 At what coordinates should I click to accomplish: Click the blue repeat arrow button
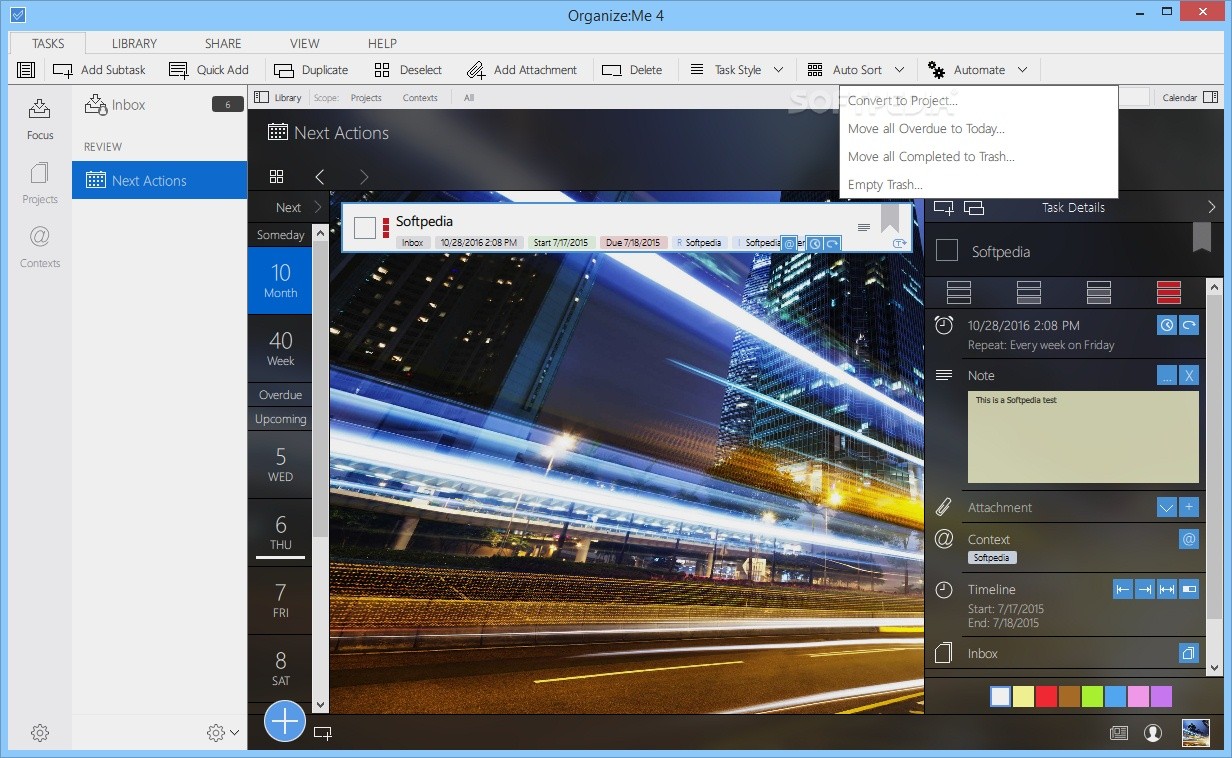click(1189, 325)
